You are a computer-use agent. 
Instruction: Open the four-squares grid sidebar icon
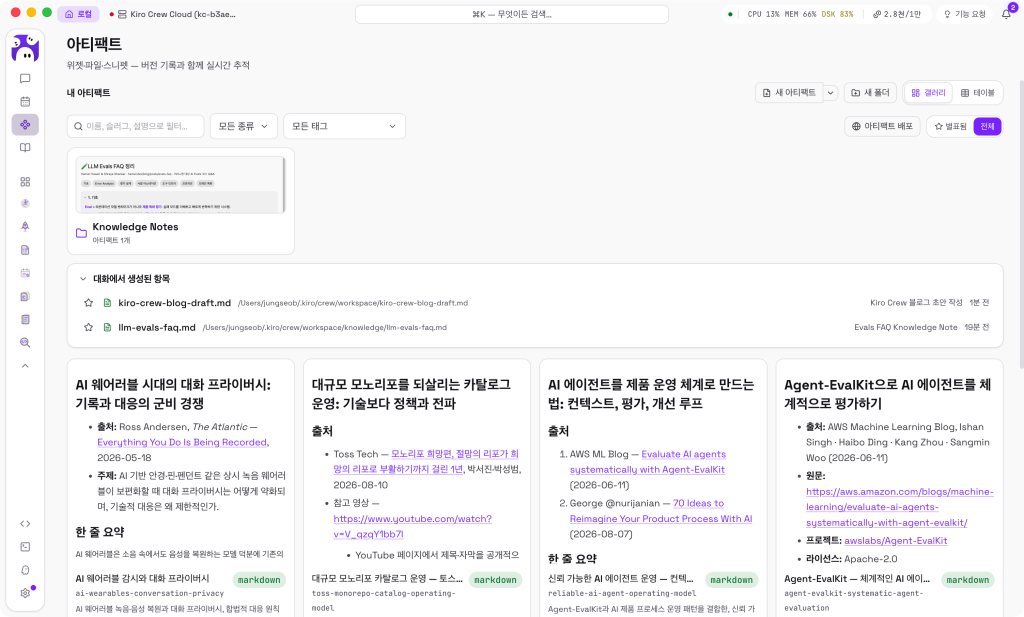coord(25,182)
